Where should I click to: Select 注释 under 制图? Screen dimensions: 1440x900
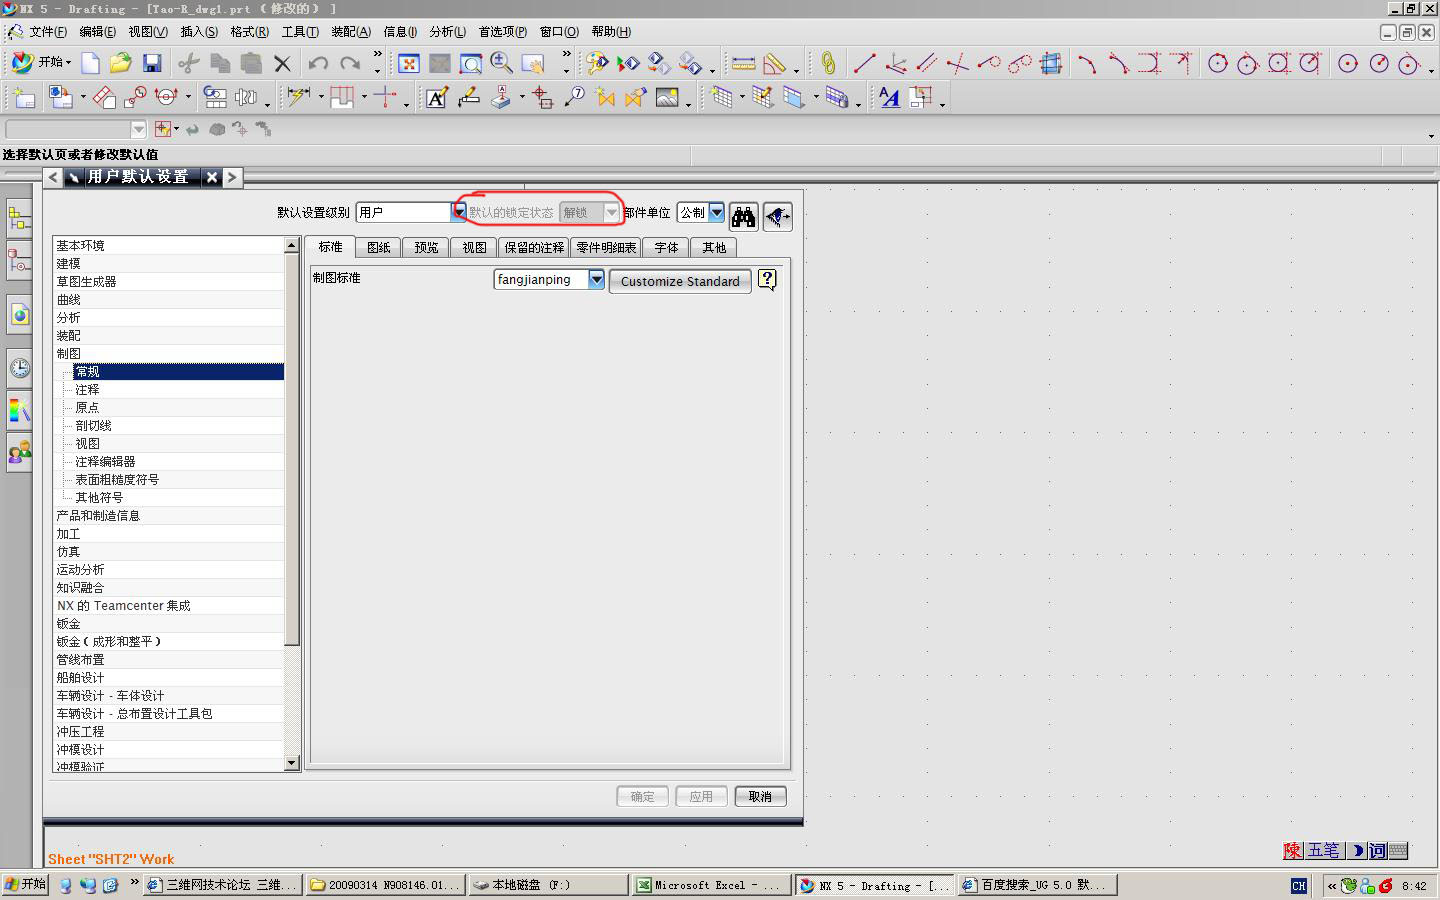pyautogui.click(x=87, y=389)
